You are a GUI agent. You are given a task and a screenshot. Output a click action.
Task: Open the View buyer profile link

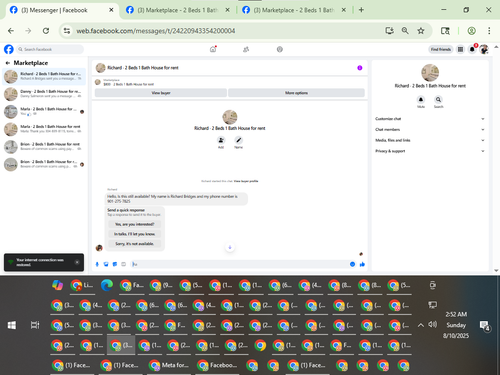coord(246,181)
